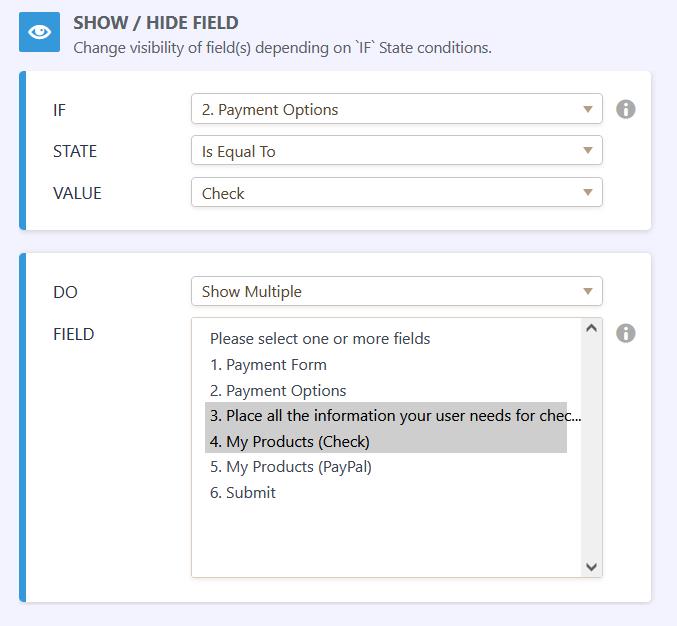Deselect '3. Place all the information' field entry
Image resolution: width=677 pixels, height=626 pixels.
pyautogui.click(x=386, y=416)
